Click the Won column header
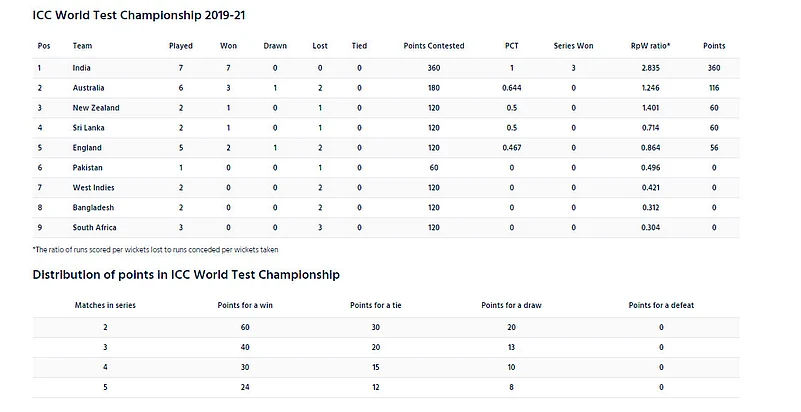This screenshot has width=801, height=412. [228, 46]
